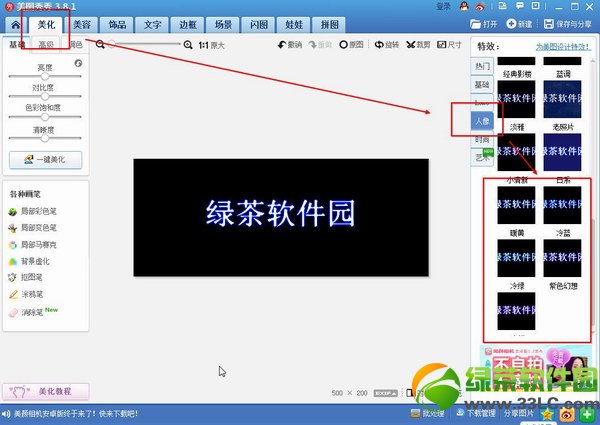Click the QQ penguin icon in title bar
Viewport: 600px width, 425px height.
point(464,6)
